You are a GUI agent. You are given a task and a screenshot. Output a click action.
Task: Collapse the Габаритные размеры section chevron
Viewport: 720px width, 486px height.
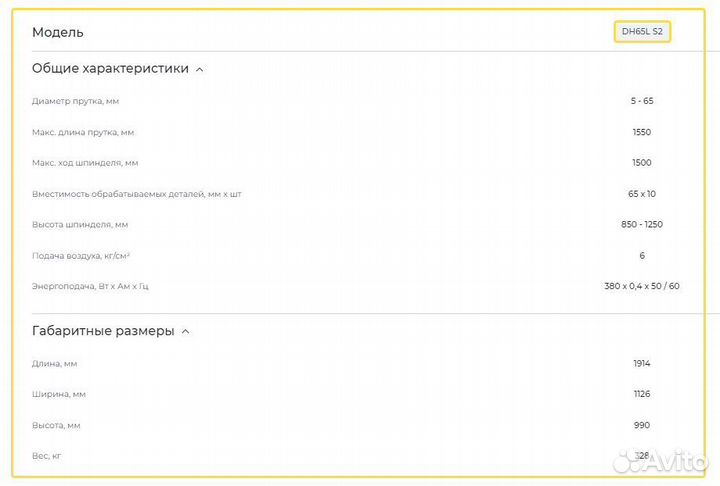pos(186,332)
